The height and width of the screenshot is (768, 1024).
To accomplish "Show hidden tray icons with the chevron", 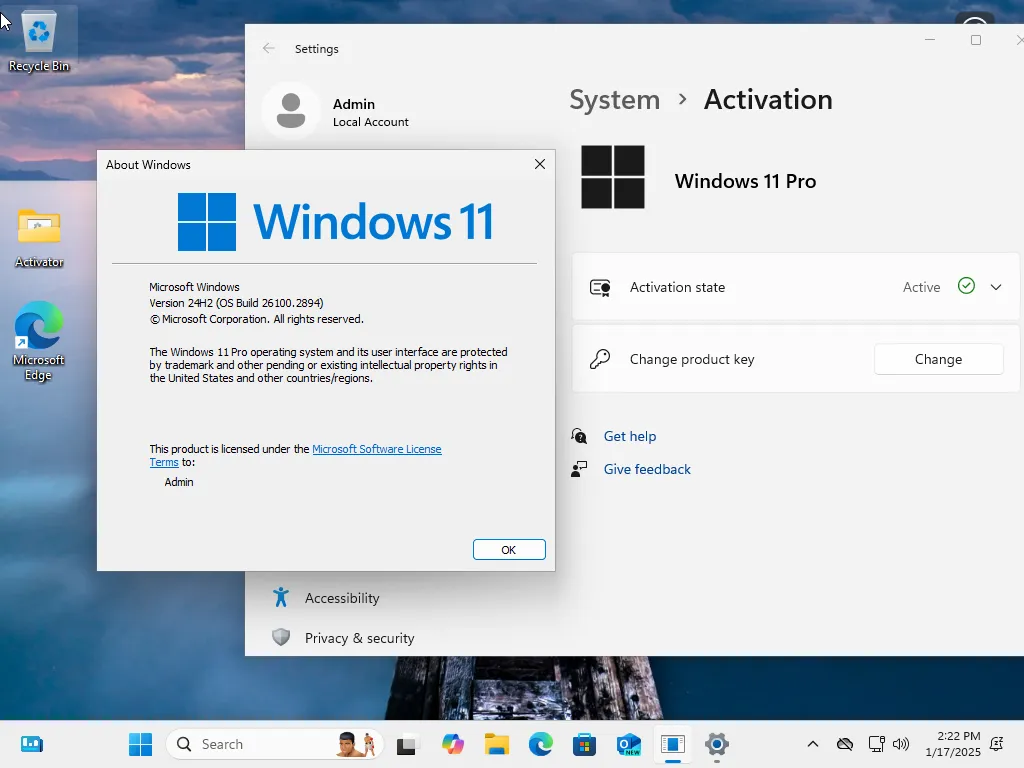I will tap(813, 744).
